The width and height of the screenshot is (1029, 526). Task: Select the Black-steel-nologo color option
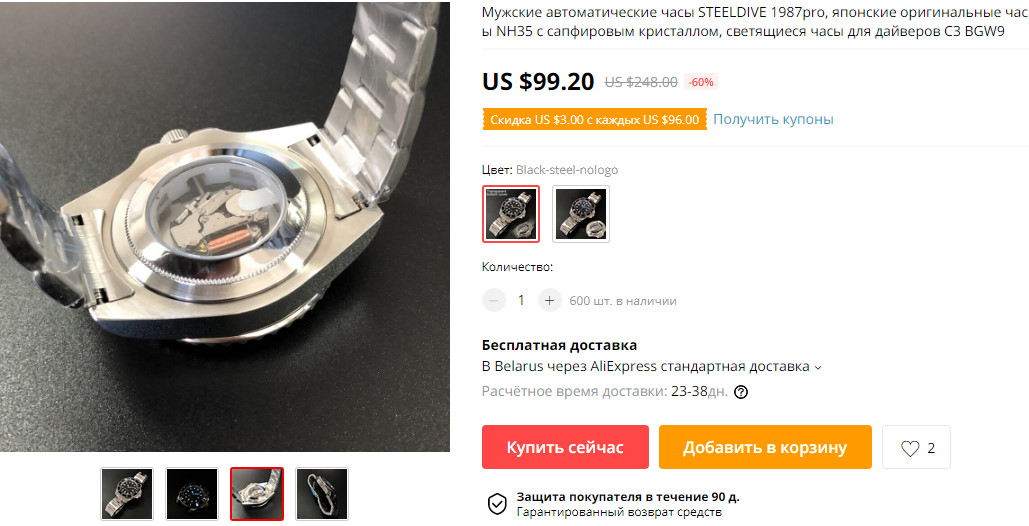click(511, 214)
